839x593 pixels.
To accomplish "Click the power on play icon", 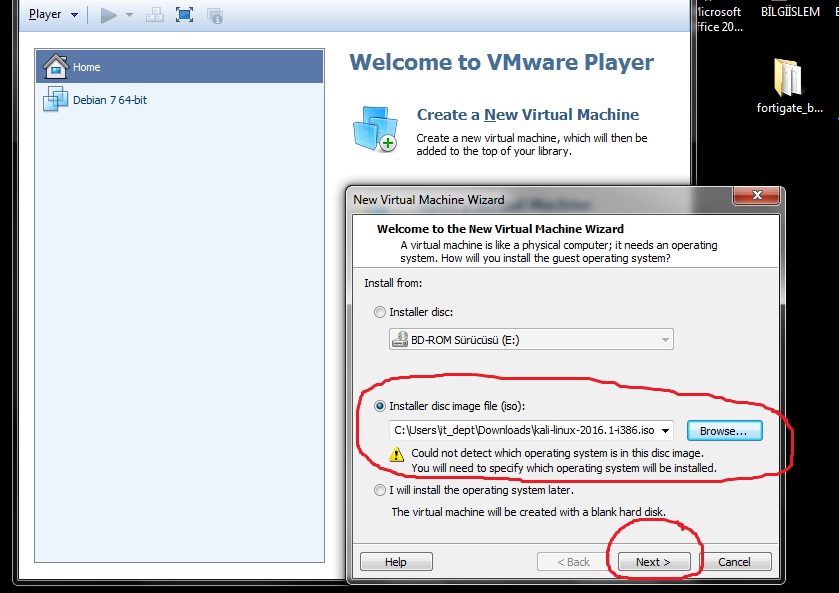I will pos(109,15).
